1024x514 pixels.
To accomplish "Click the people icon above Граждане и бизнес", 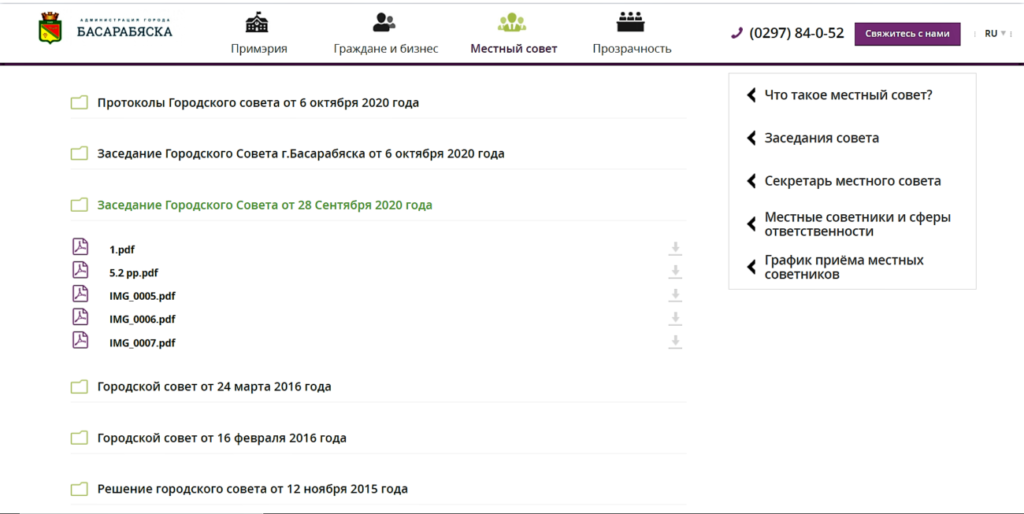I will (x=384, y=22).
